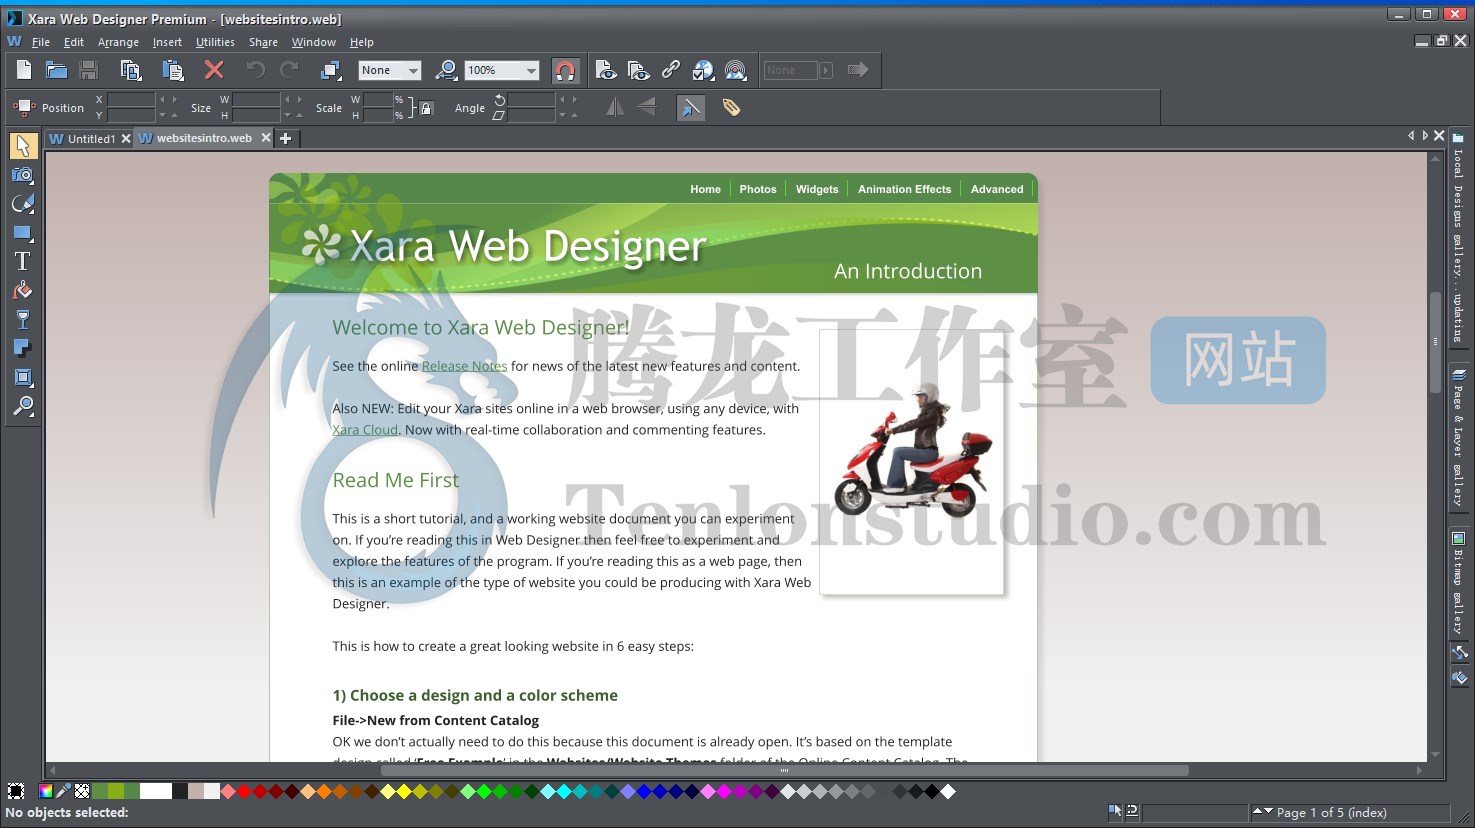This screenshot has height=828, width=1475.
Task: Switch to the Untitled1 document tab
Action: point(91,139)
